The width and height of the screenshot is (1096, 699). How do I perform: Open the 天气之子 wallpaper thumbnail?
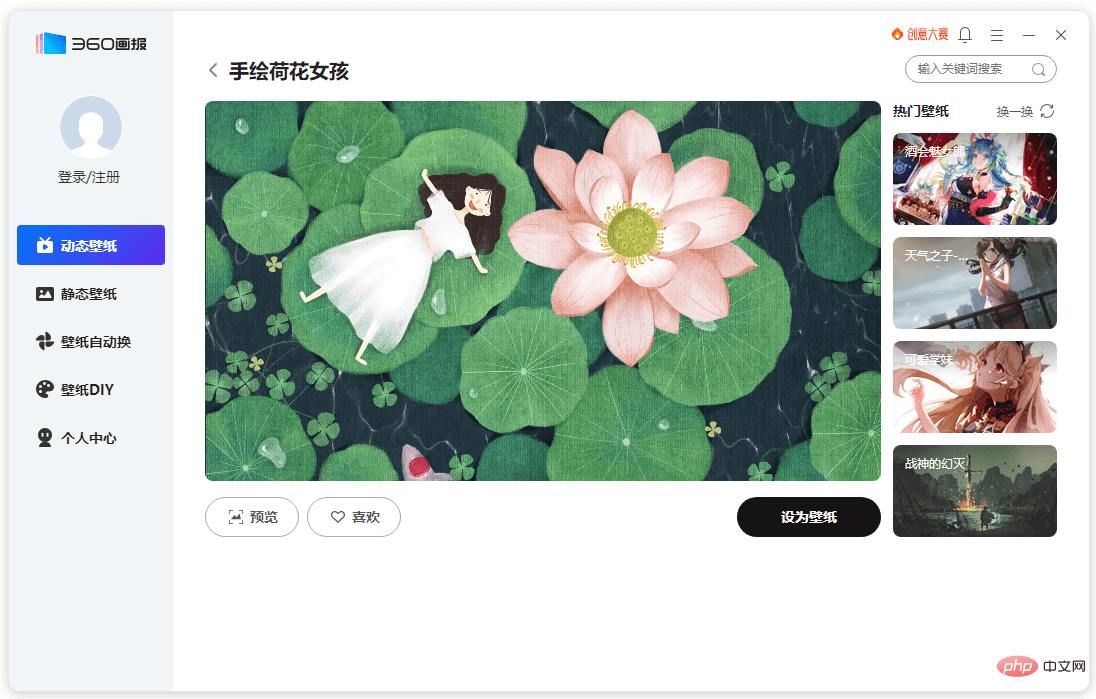[x=975, y=283]
